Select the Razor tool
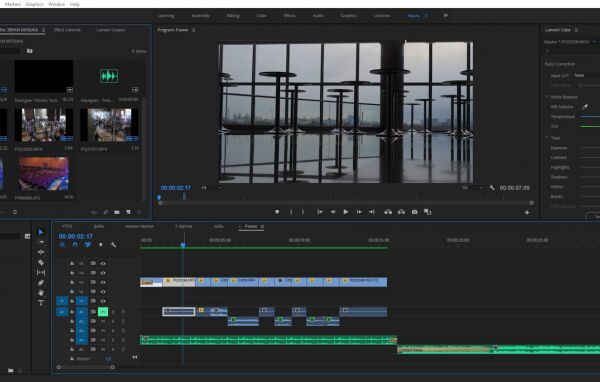Screen dimensions: 600x382 tap(41, 263)
